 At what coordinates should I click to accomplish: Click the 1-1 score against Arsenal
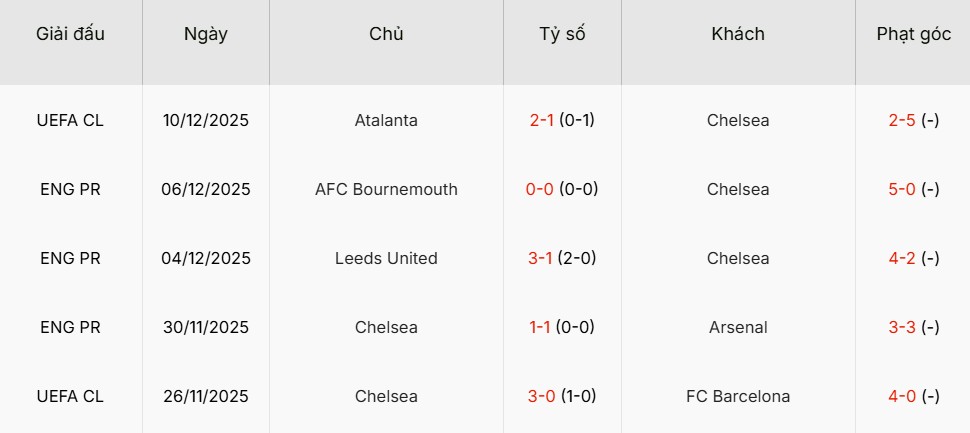click(x=542, y=327)
